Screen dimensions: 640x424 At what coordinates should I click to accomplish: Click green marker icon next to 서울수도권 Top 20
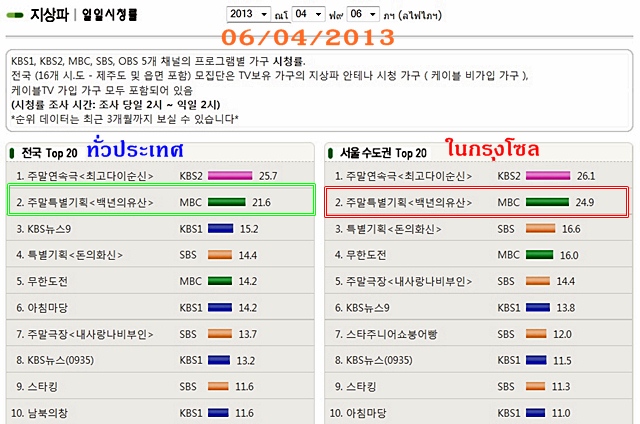coord(330,153)
